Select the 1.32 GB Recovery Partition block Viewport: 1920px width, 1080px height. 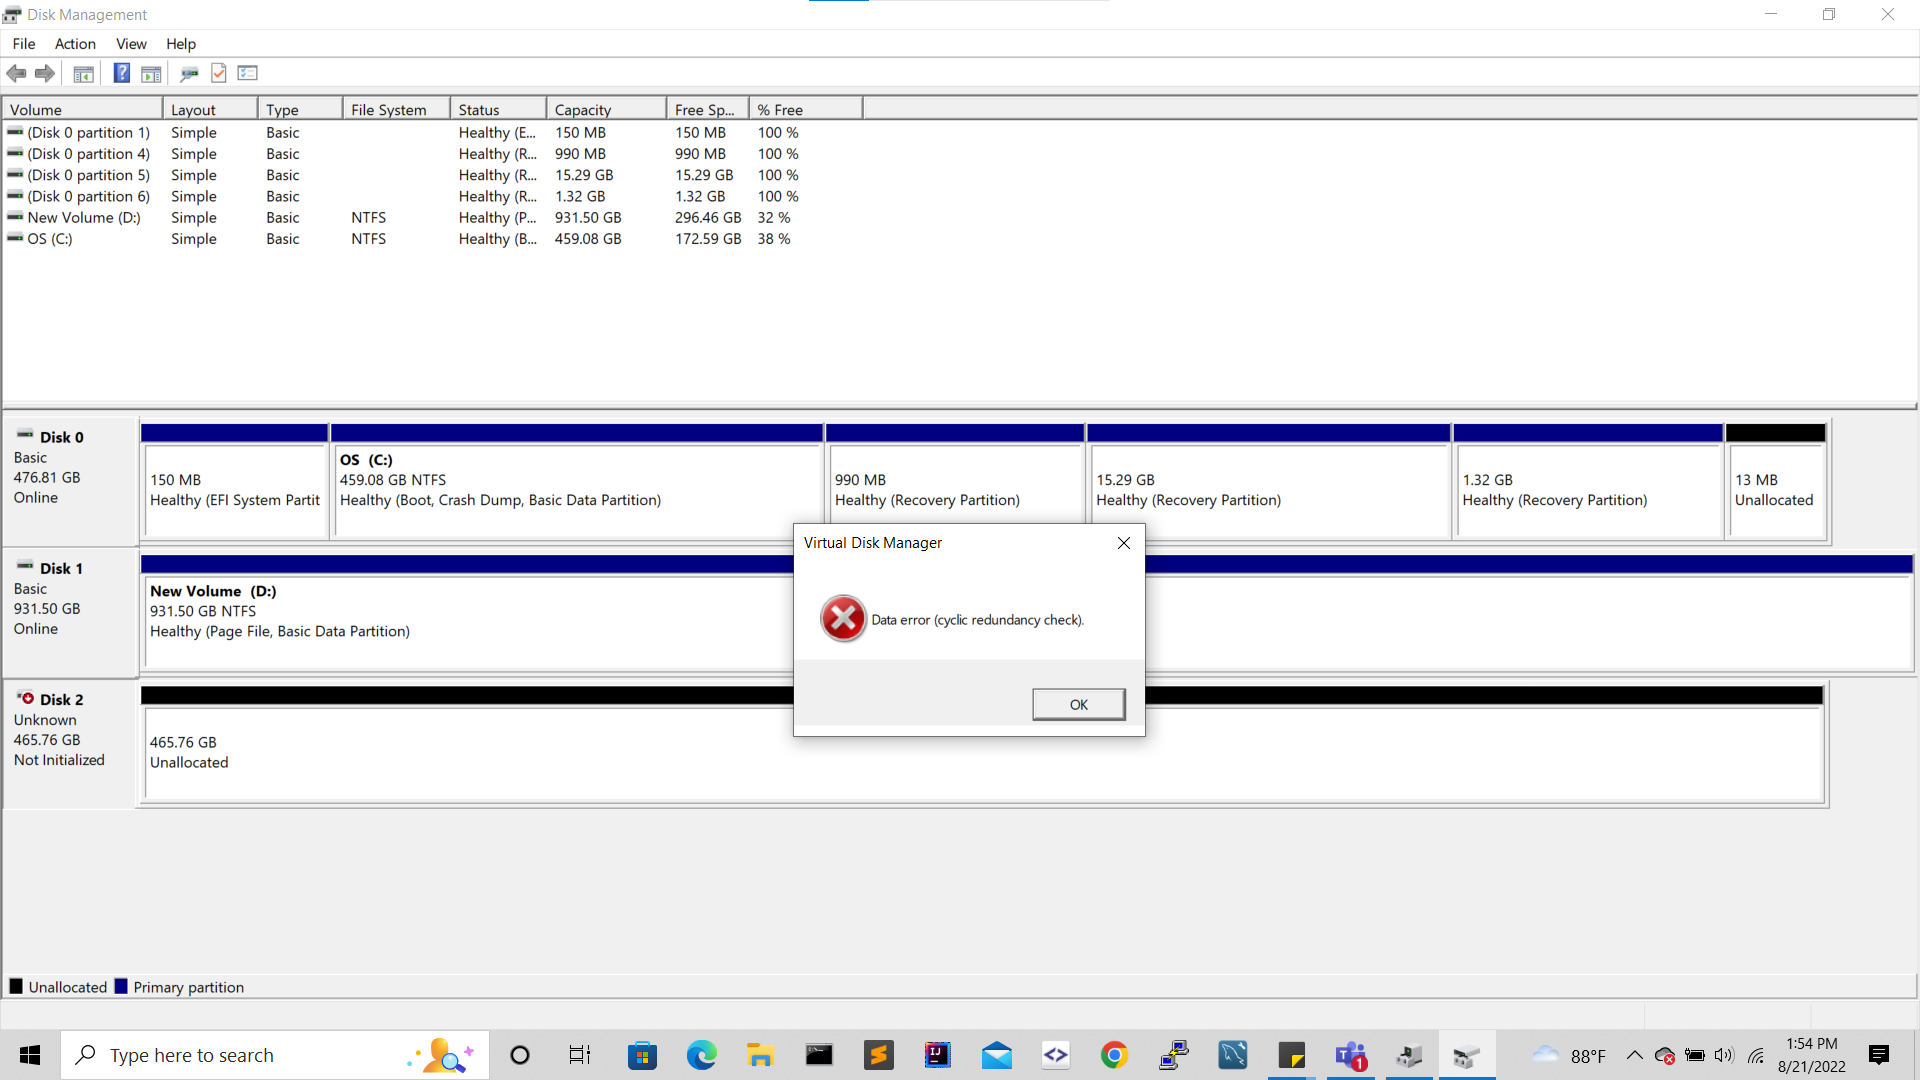(x=1588, y=482)
